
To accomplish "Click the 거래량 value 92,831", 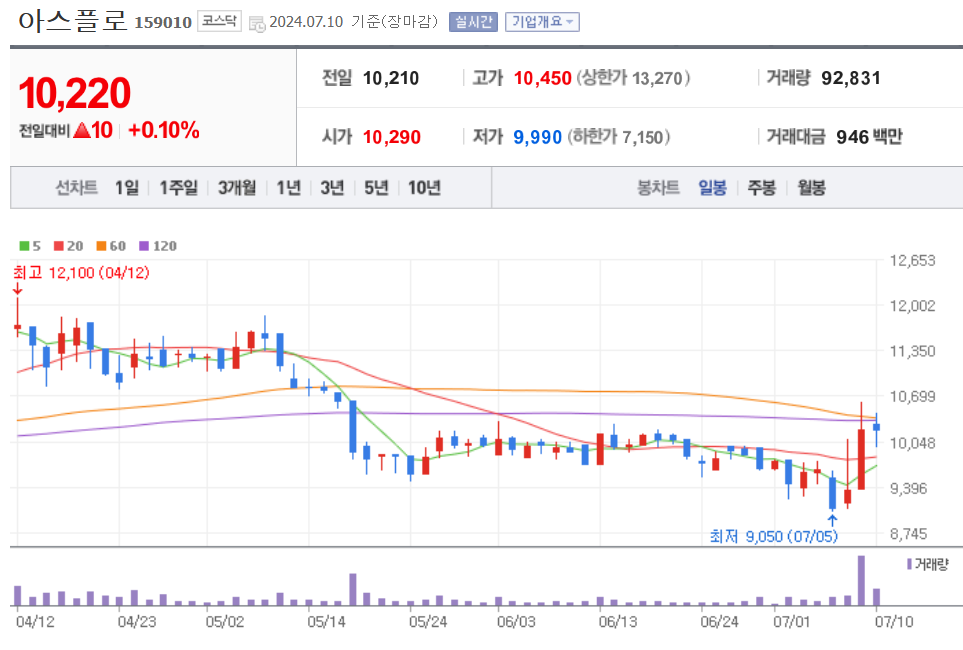I will click(851, 78).
